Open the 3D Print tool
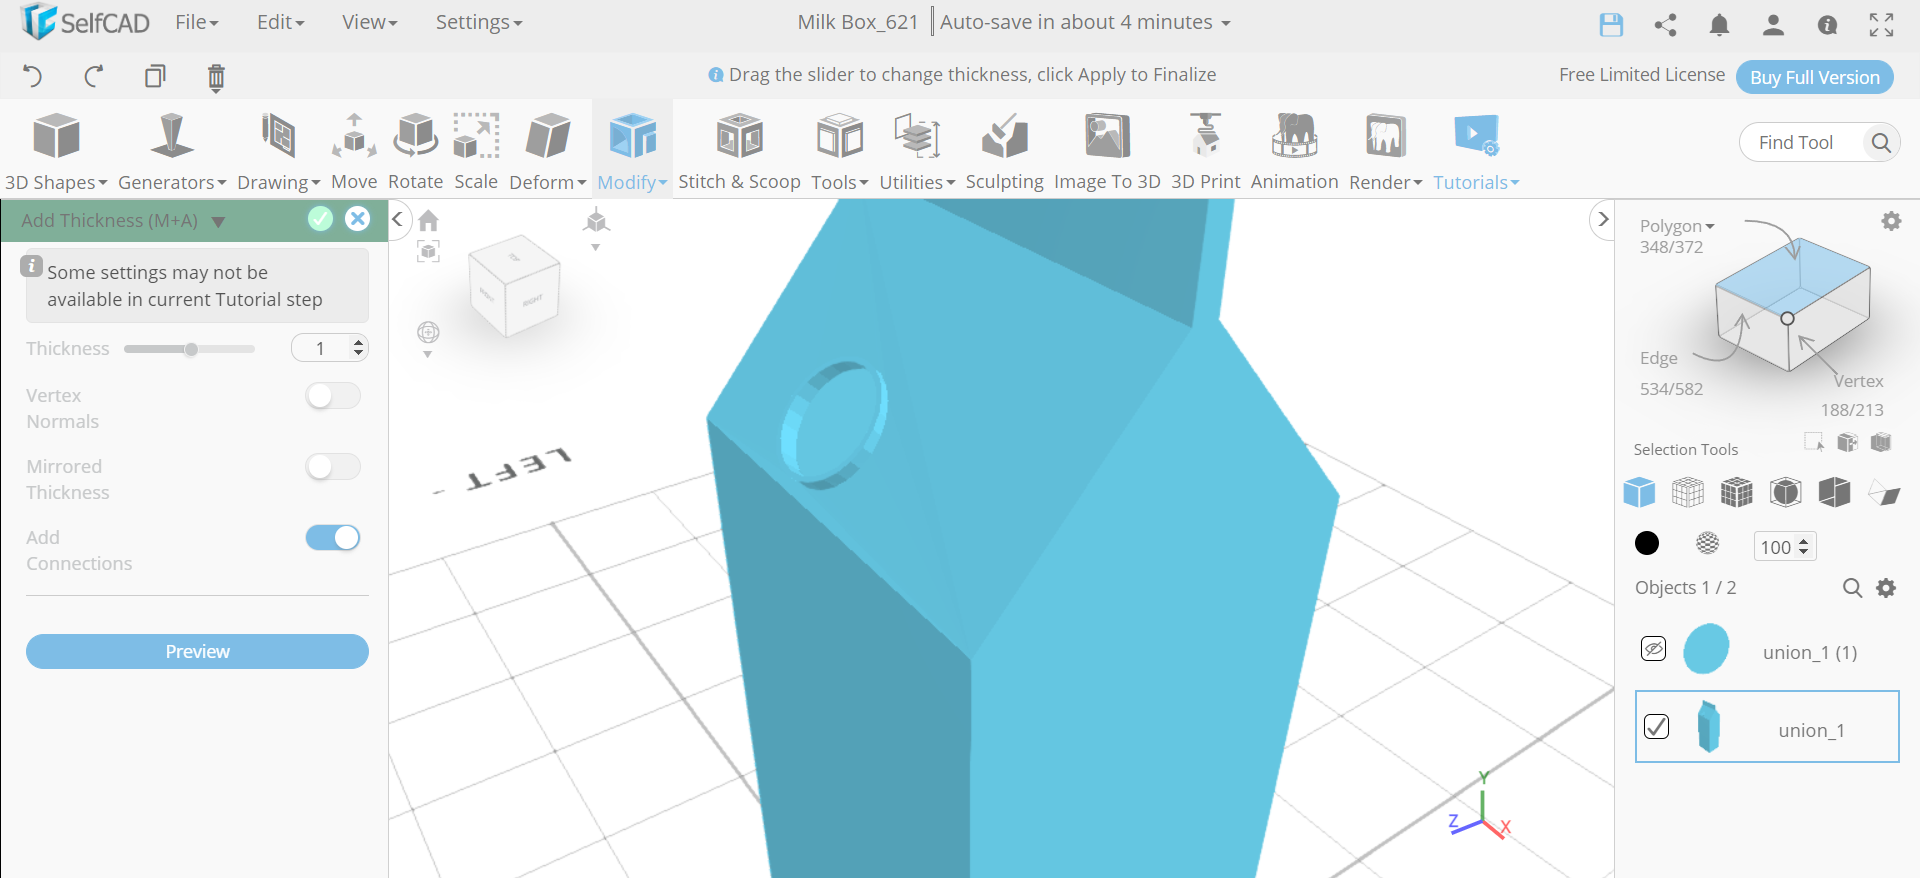This screenshot has height=878, width=1920. [x=1205, y=151]
